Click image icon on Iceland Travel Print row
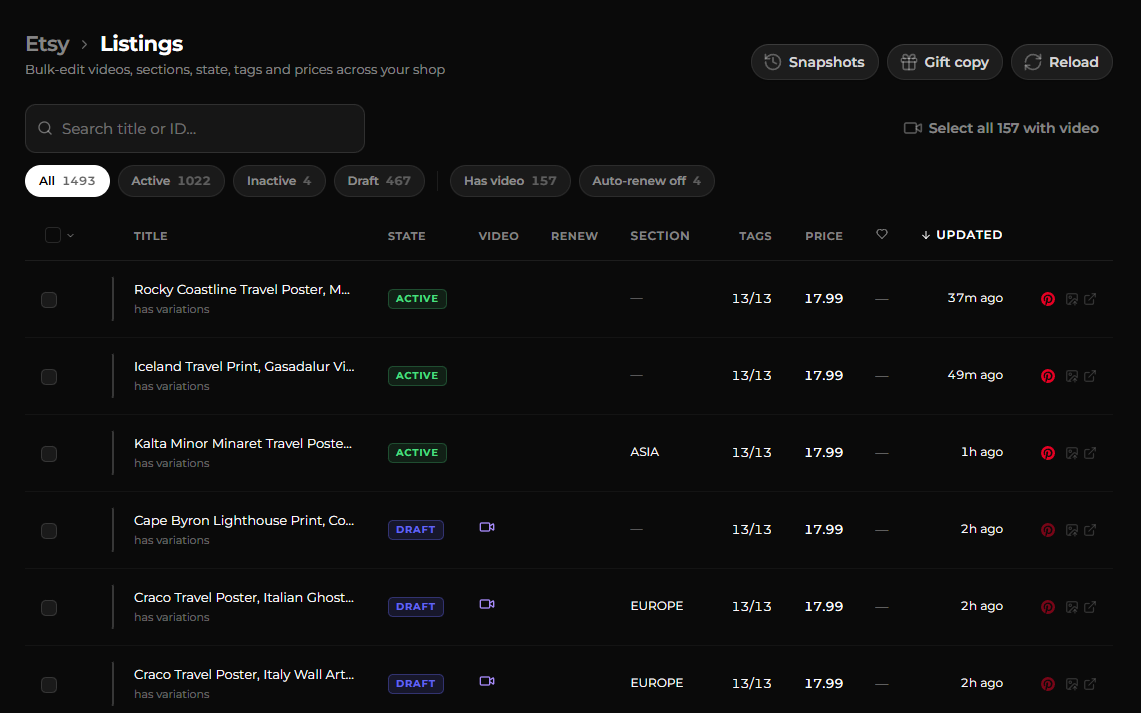Screen dimensions: 1141x713 (x=1072, y=376)
